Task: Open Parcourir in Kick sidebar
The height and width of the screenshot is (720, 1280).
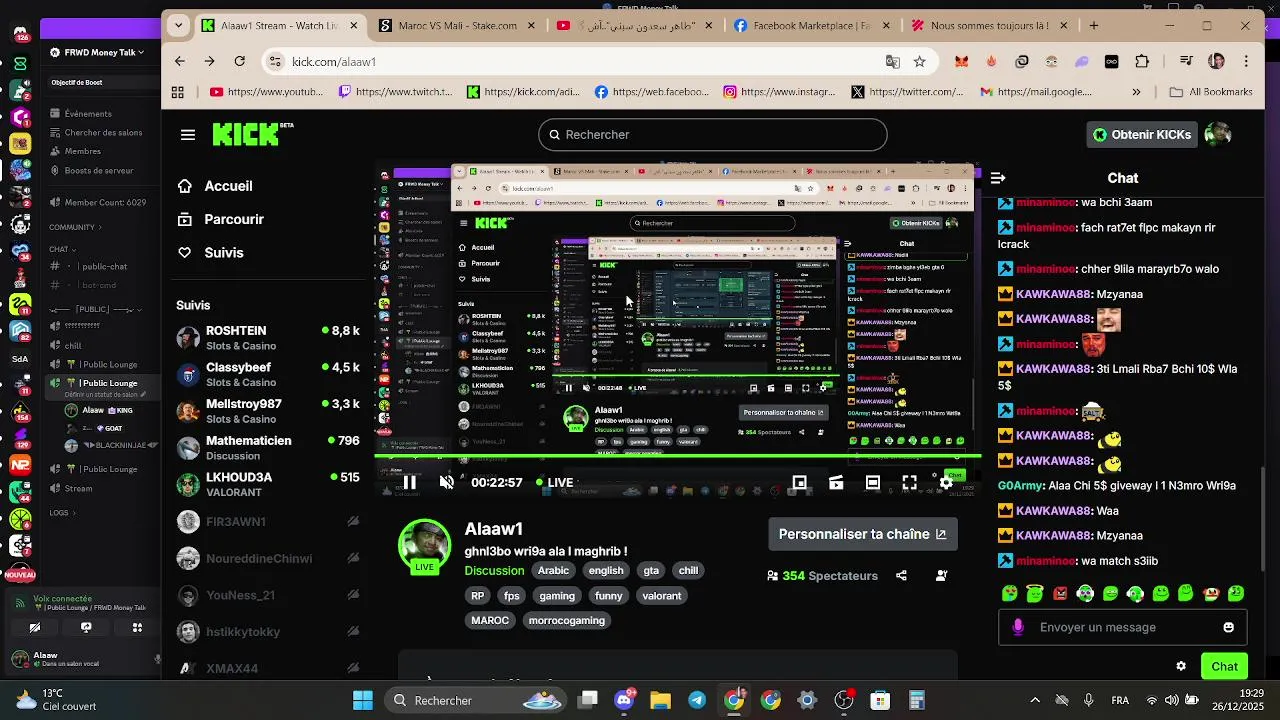Action: (221, 219)
